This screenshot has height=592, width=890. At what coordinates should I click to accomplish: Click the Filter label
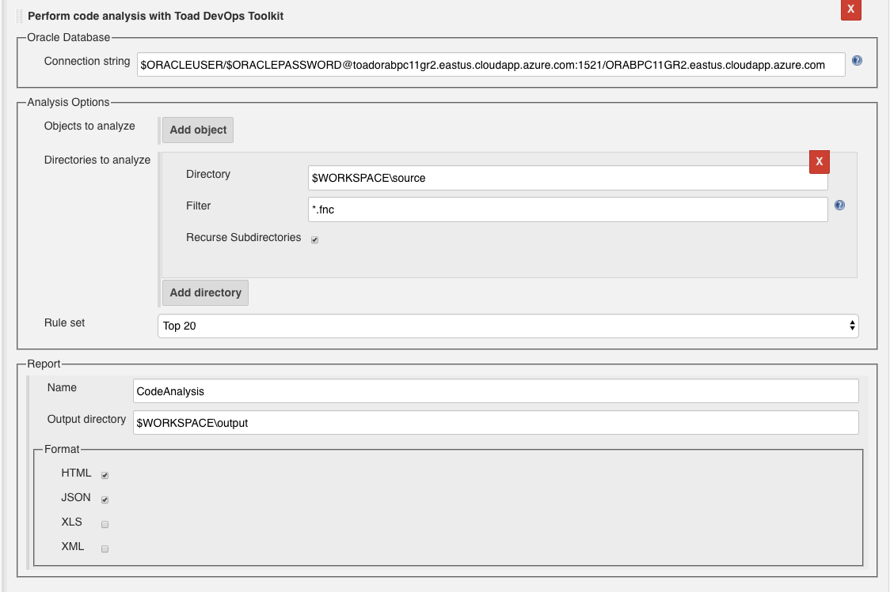pos(198,206)
